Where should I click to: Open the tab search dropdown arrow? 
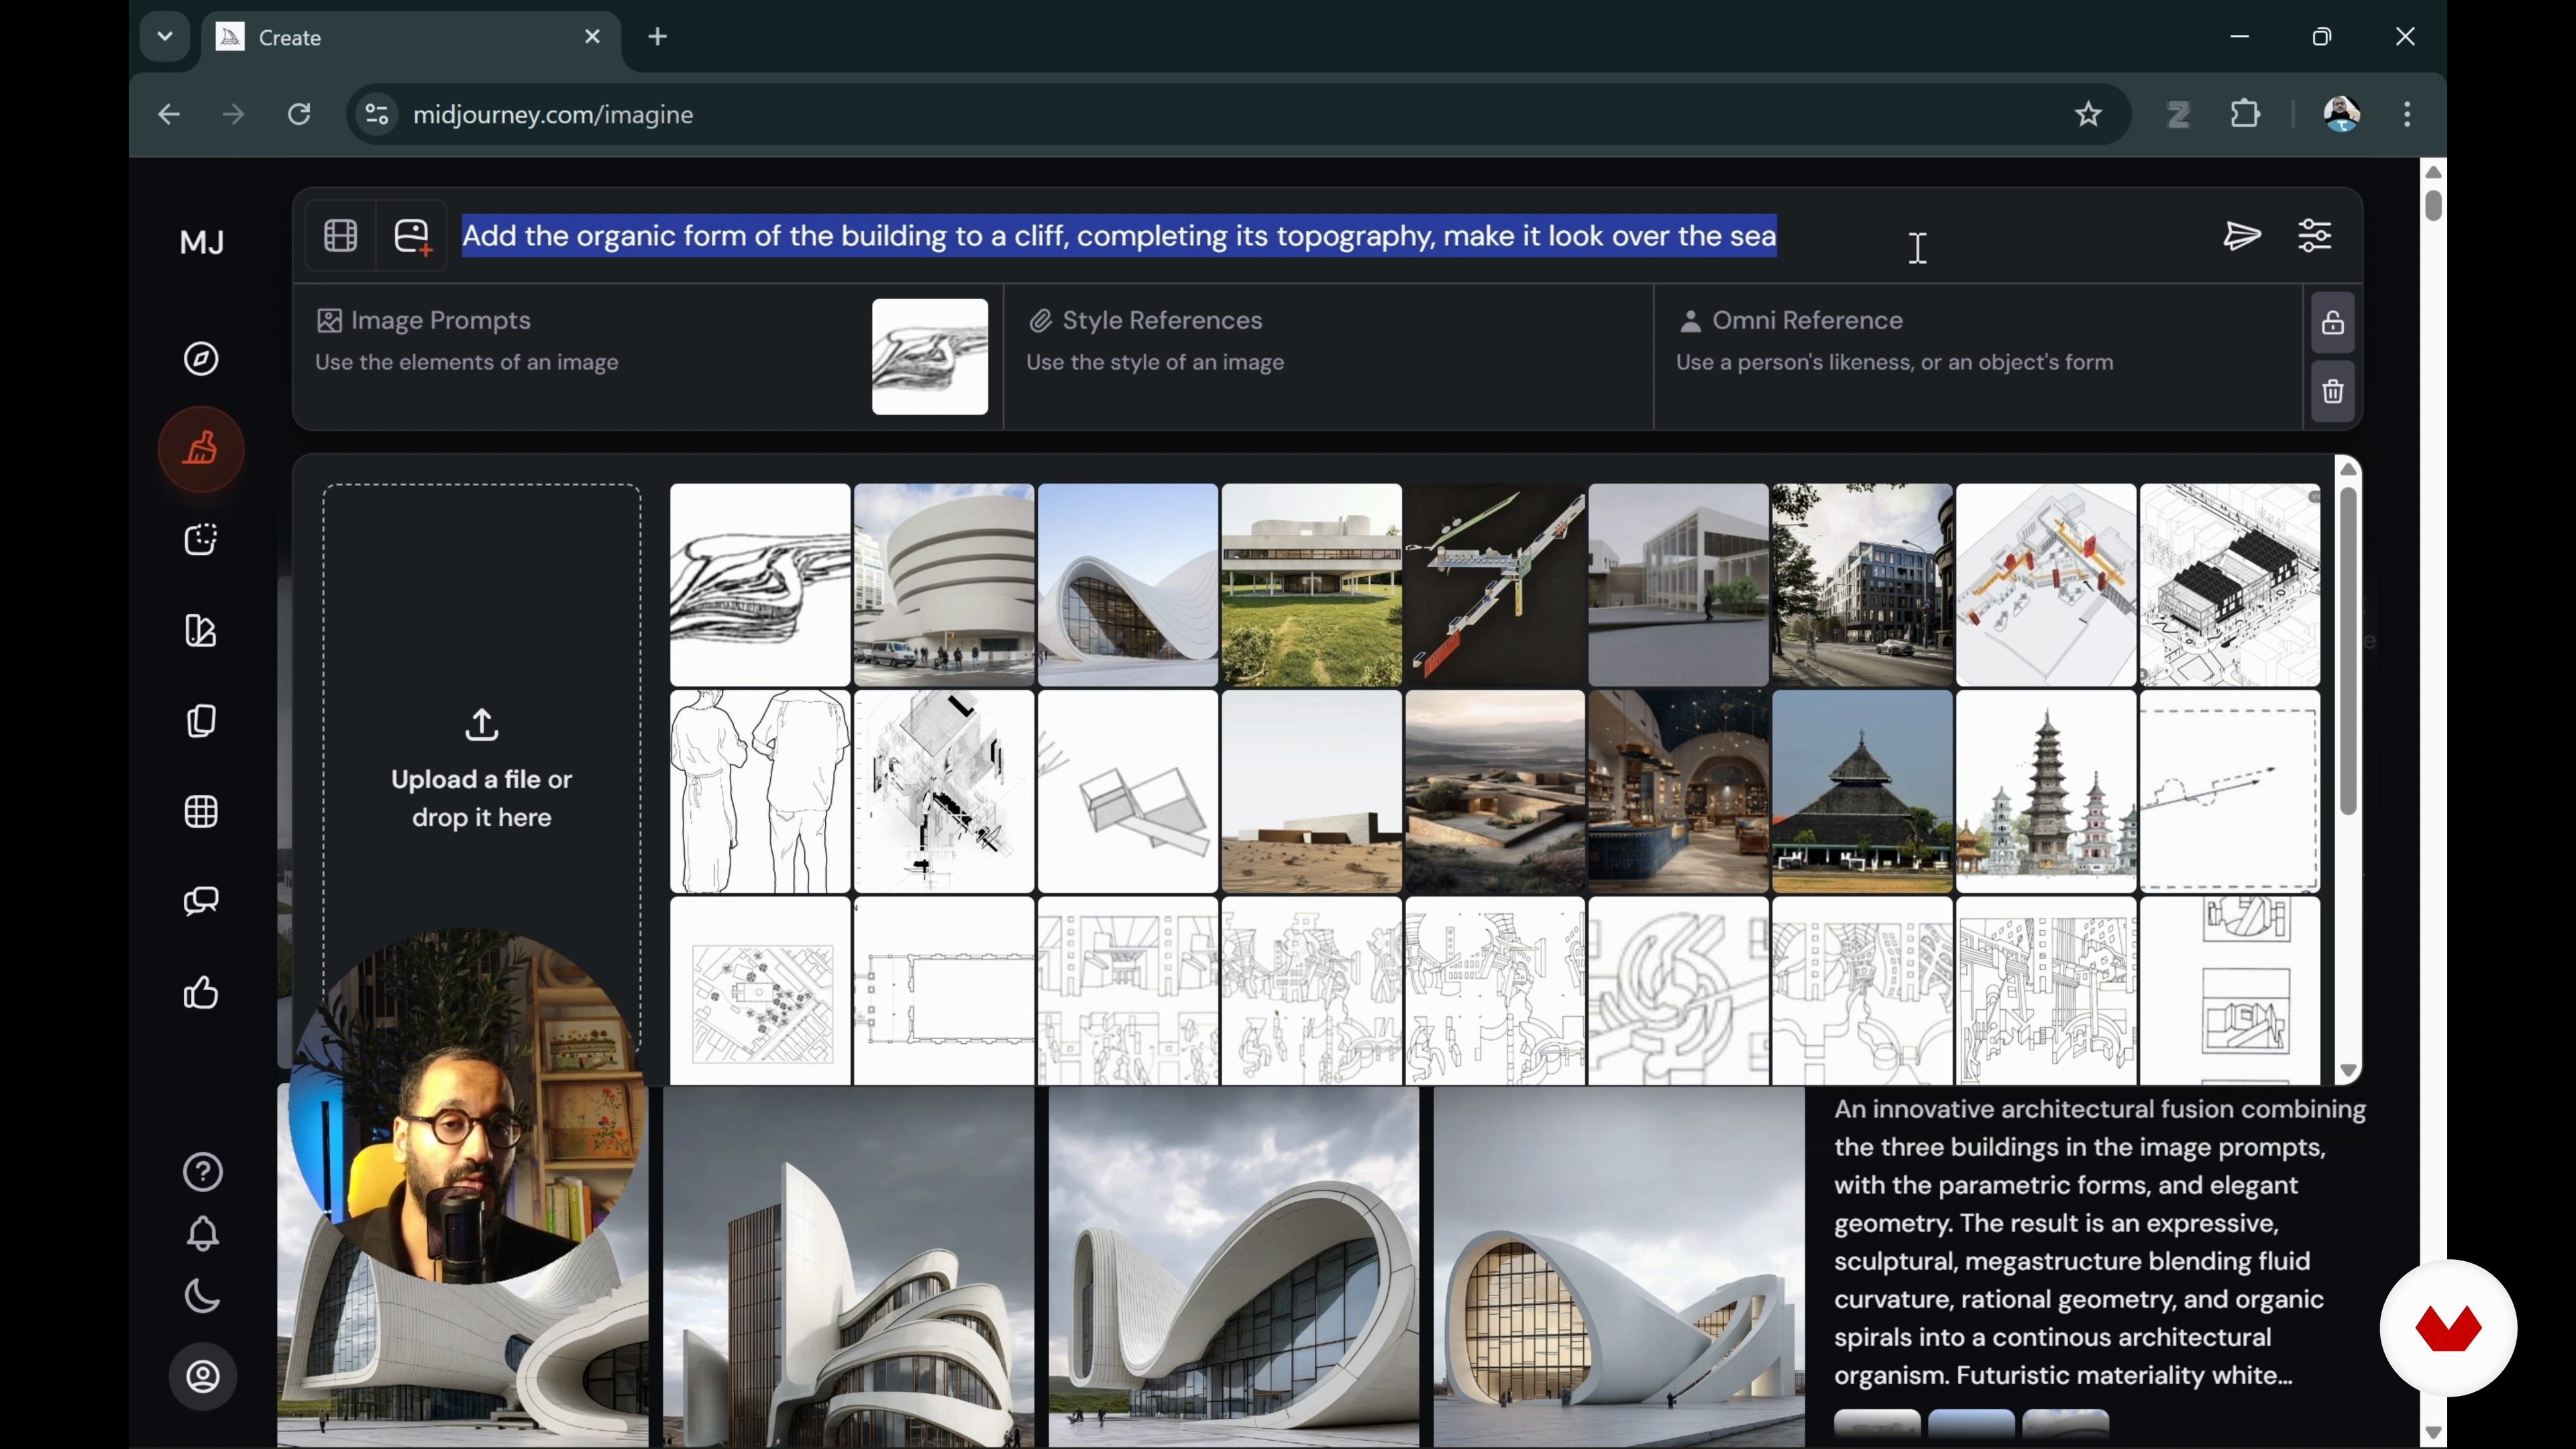pos(165,37)
